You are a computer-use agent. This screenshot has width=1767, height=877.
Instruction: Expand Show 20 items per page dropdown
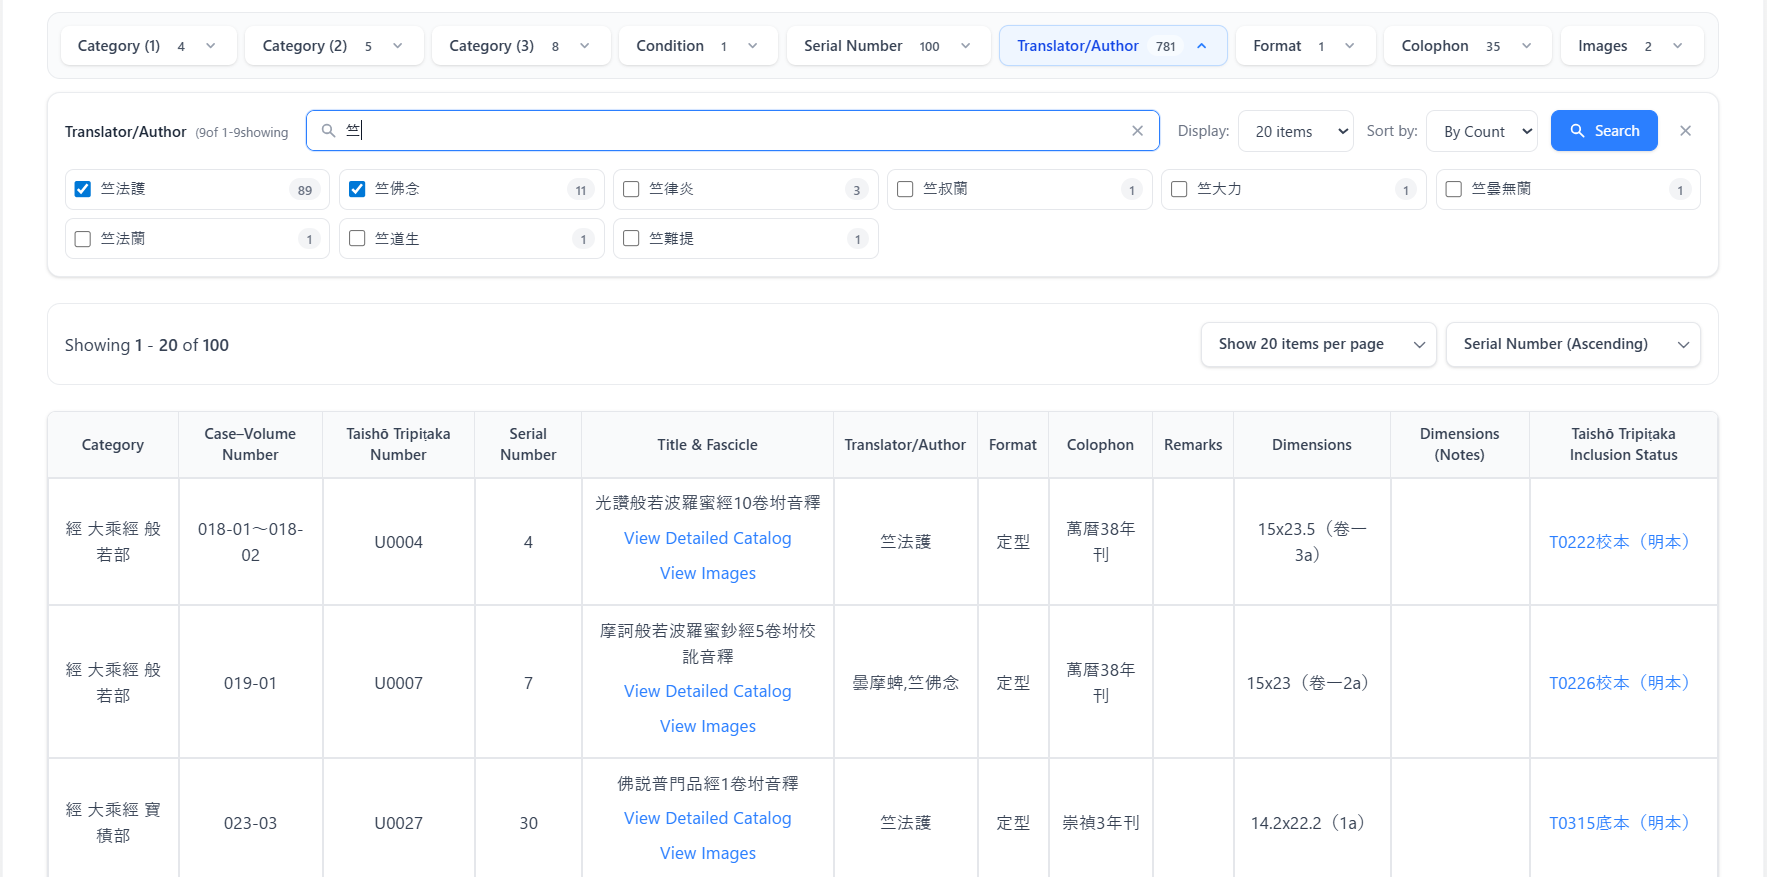click(x=1318, y=344)
